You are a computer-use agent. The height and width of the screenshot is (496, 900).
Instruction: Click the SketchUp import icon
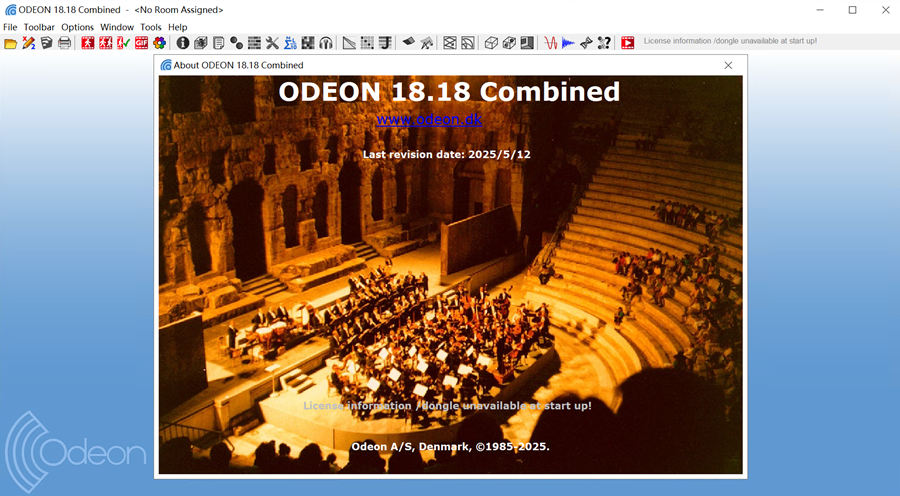46,42
